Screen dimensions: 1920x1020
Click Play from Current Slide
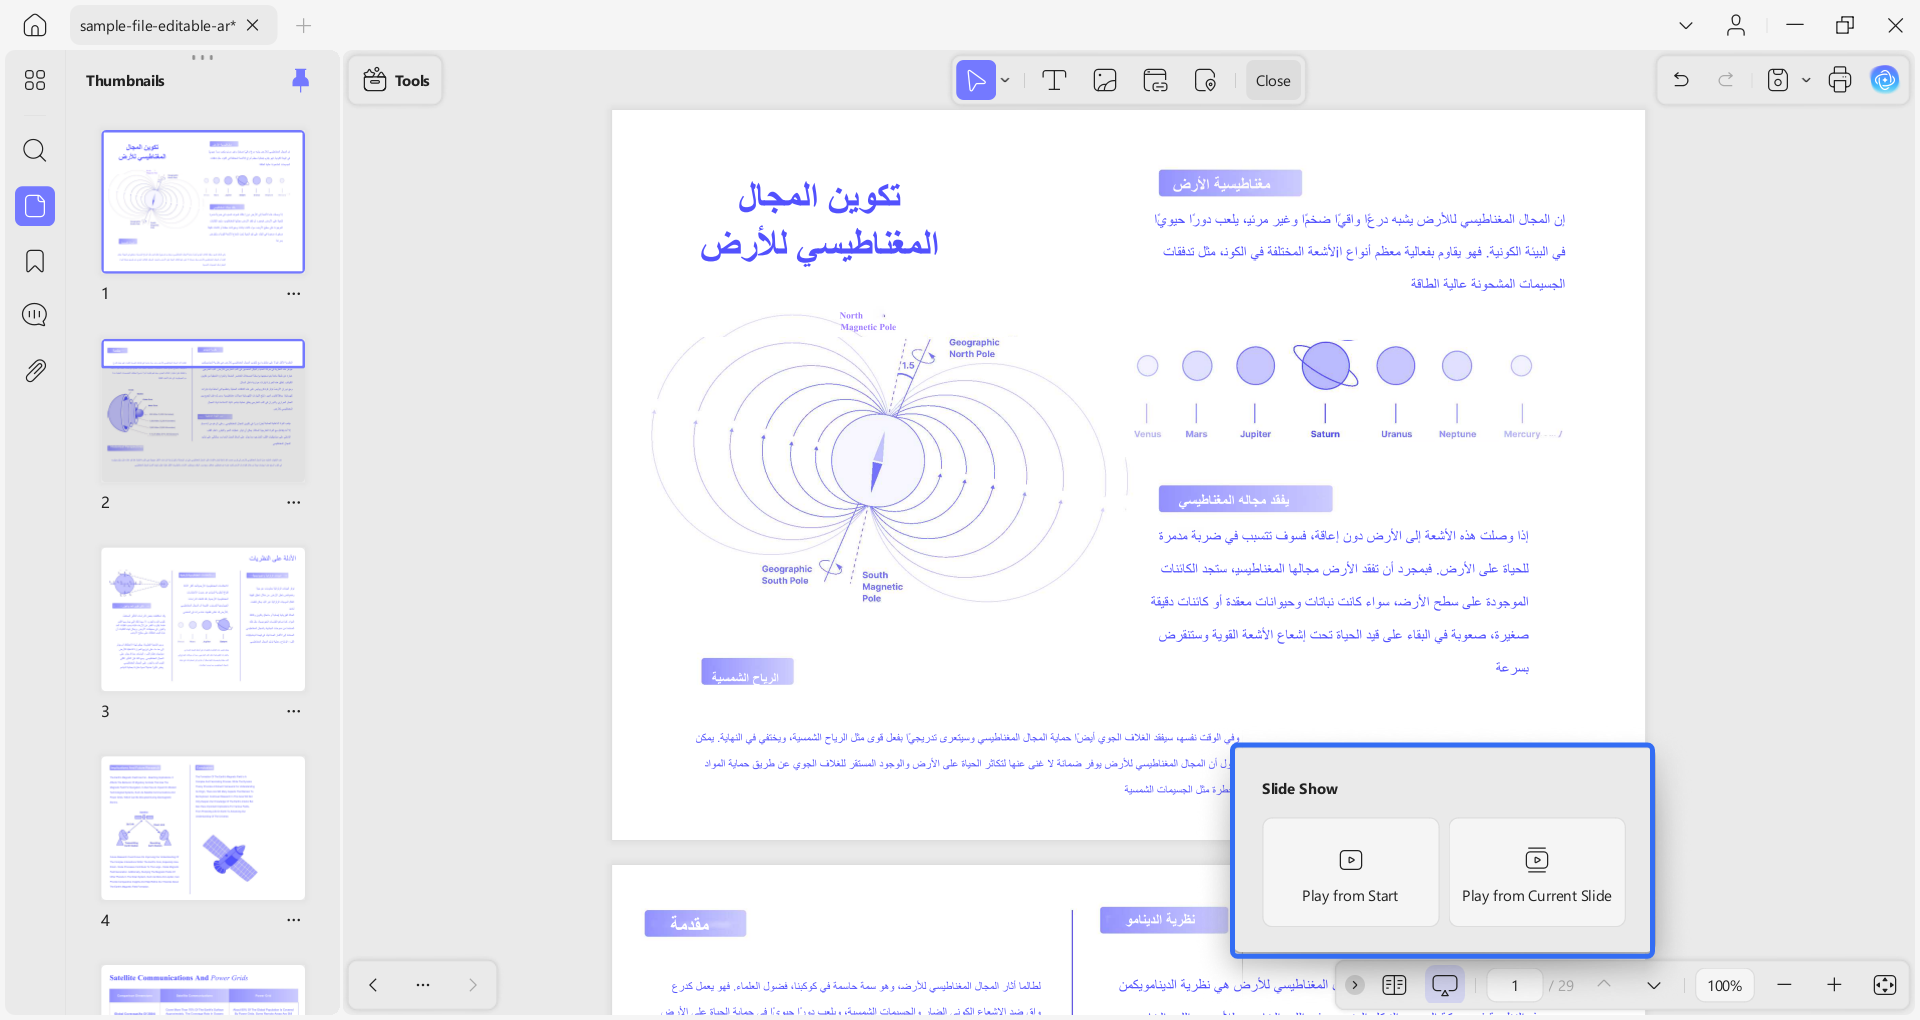(1537, 872)
